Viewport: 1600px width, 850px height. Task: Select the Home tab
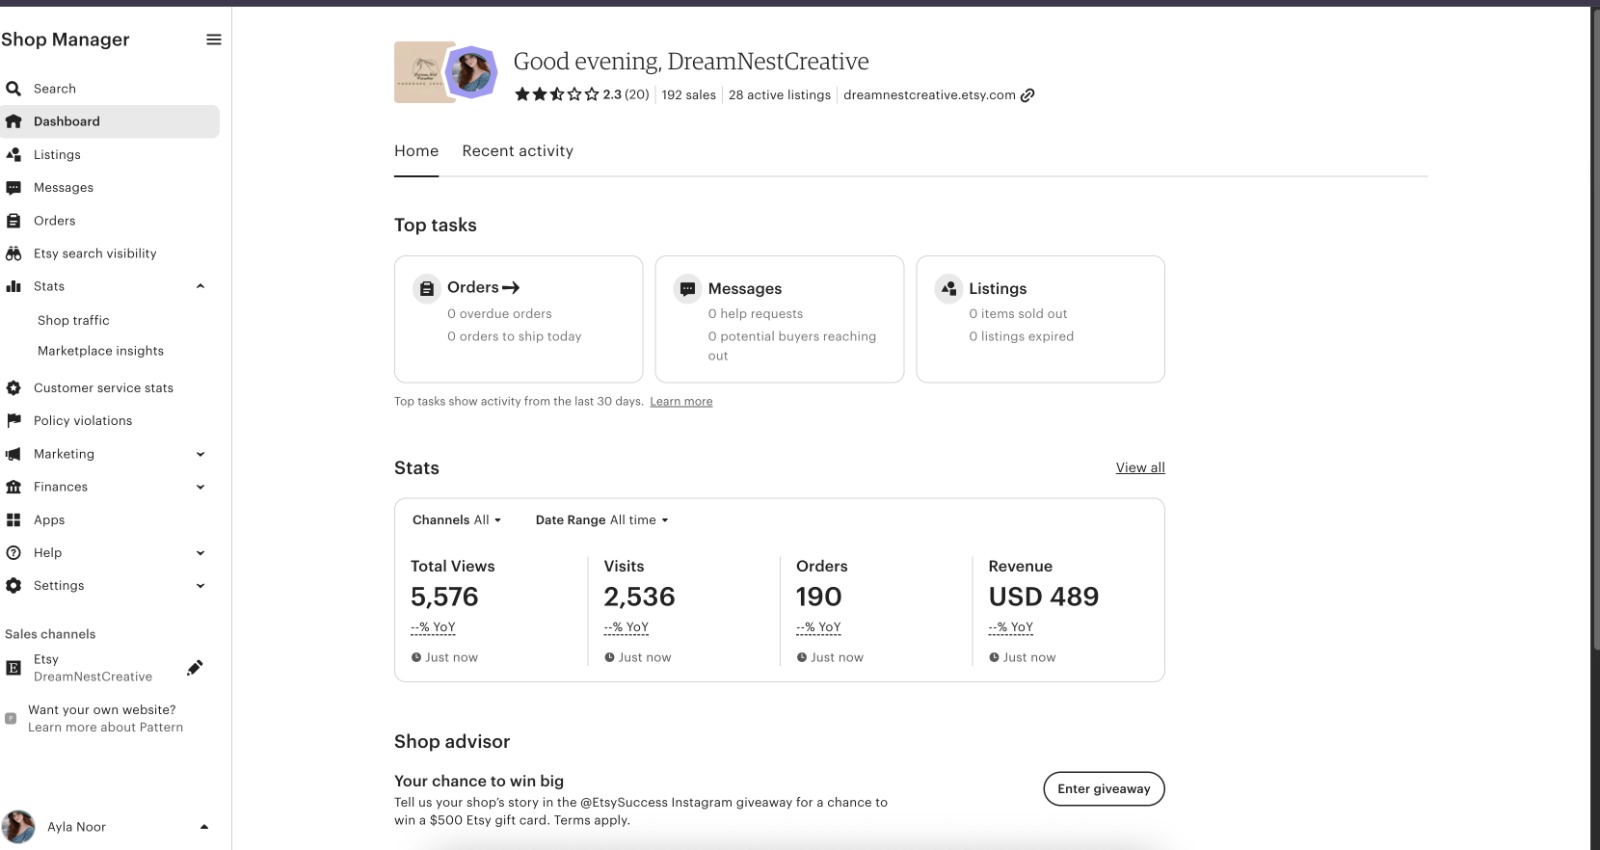tap(416, 151)
